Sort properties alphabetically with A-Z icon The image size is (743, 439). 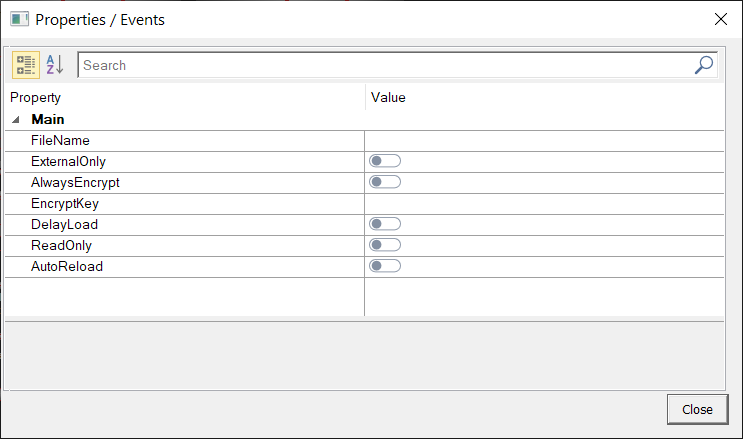coord(55,65)
